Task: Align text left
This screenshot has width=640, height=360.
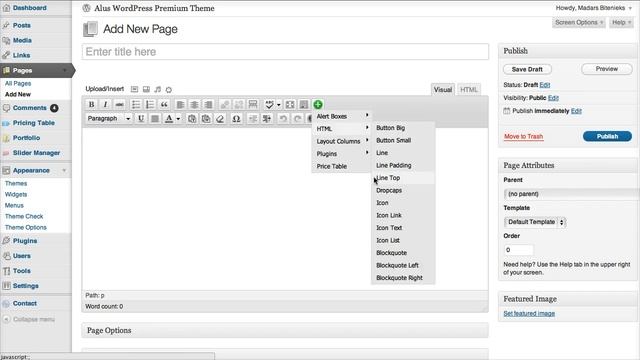Action: pos(180,104)
